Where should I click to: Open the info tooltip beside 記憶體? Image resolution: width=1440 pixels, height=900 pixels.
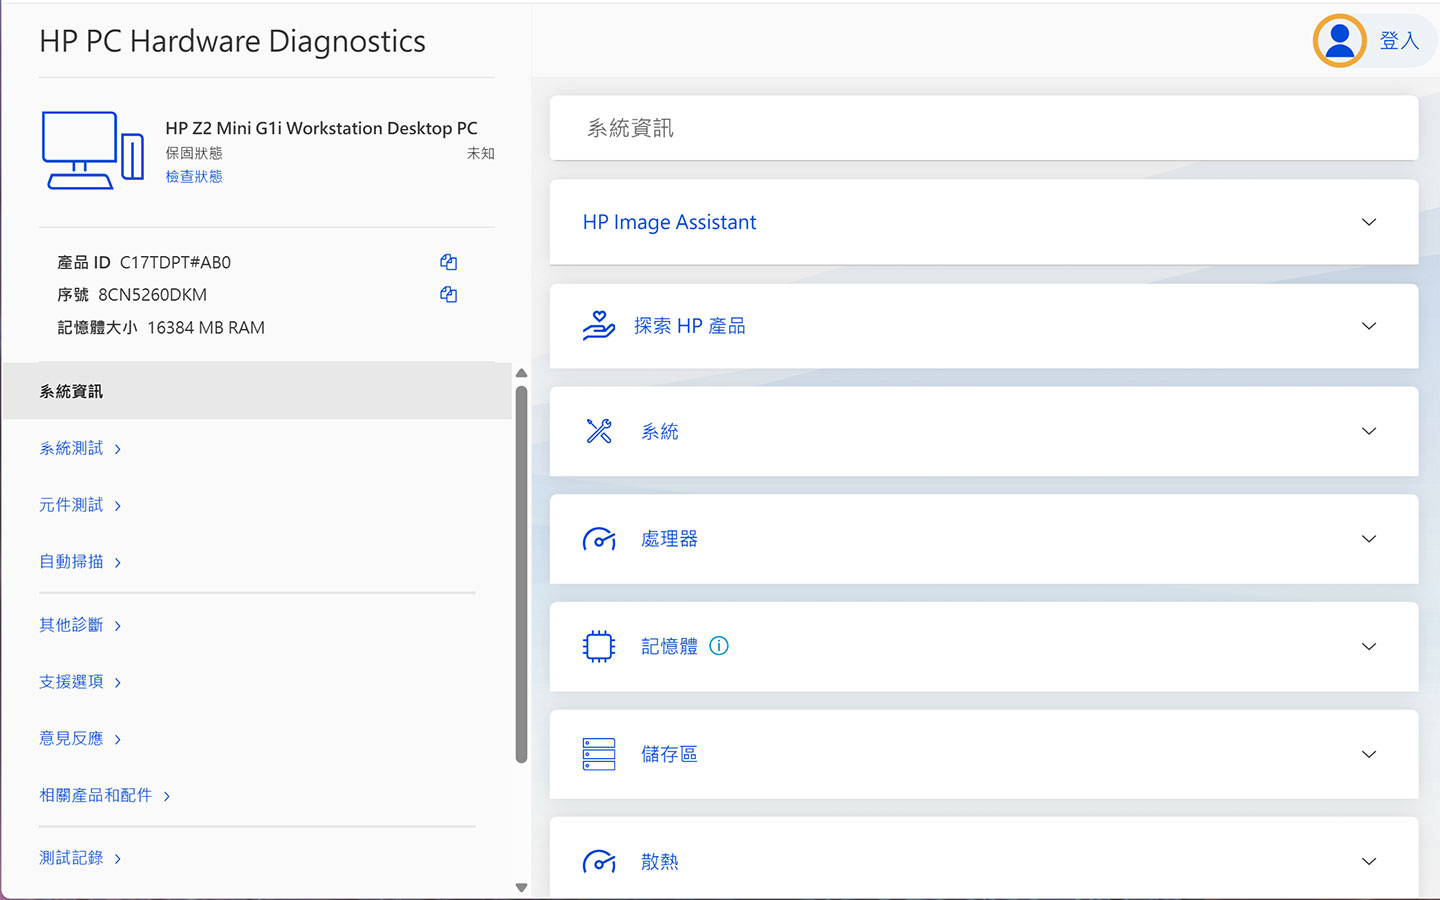719,646
